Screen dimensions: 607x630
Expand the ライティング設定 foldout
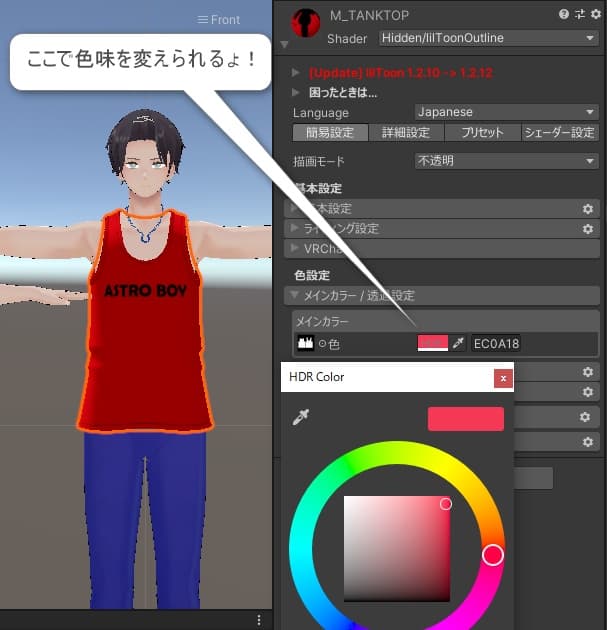[294, 228]
